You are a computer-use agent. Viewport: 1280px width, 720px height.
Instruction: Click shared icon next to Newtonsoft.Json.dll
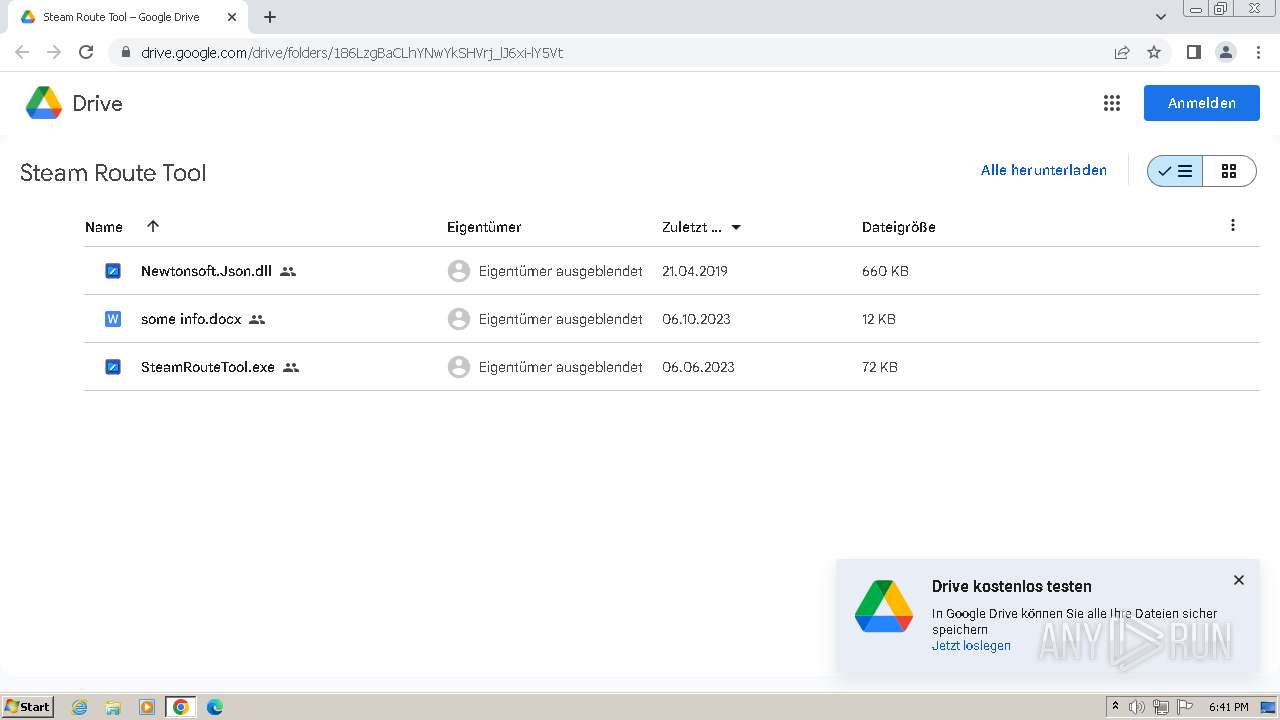tap(288, 271)
